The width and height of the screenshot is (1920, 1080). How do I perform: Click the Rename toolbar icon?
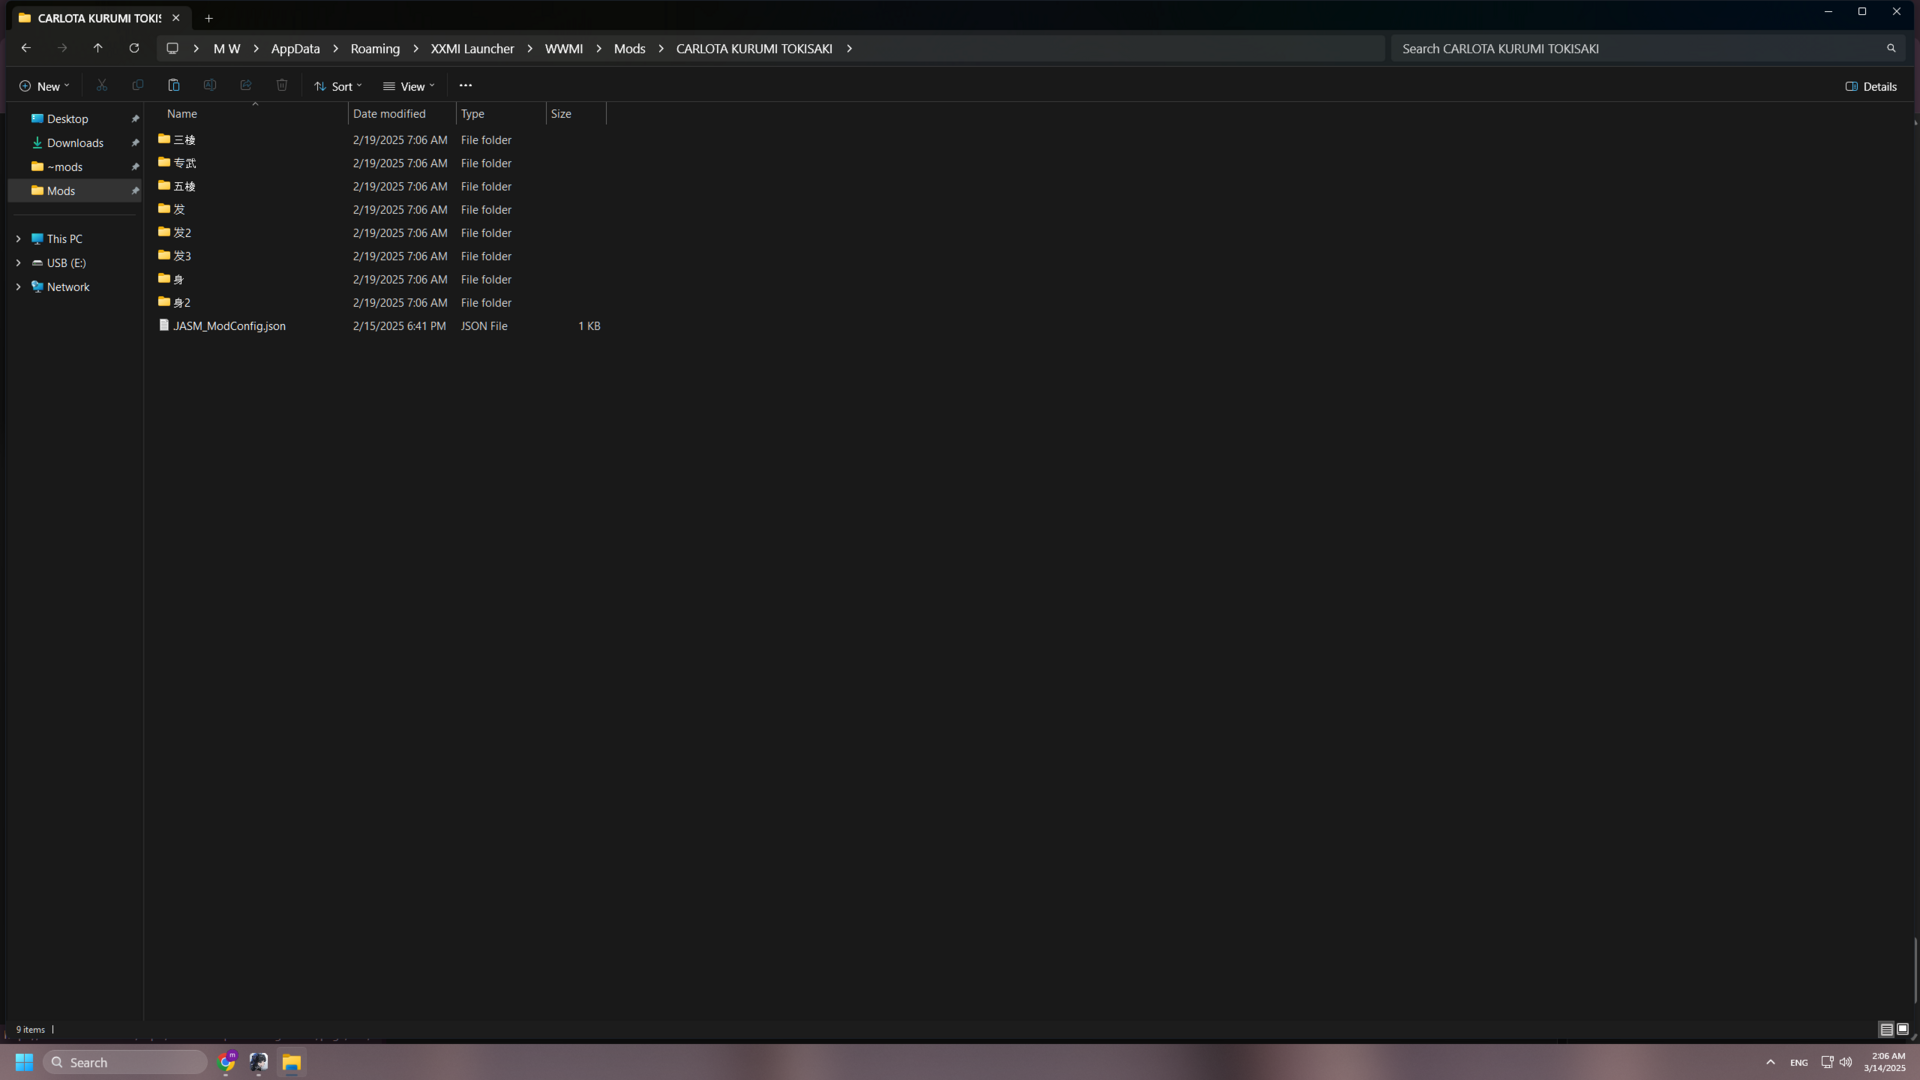coord(210,86)
